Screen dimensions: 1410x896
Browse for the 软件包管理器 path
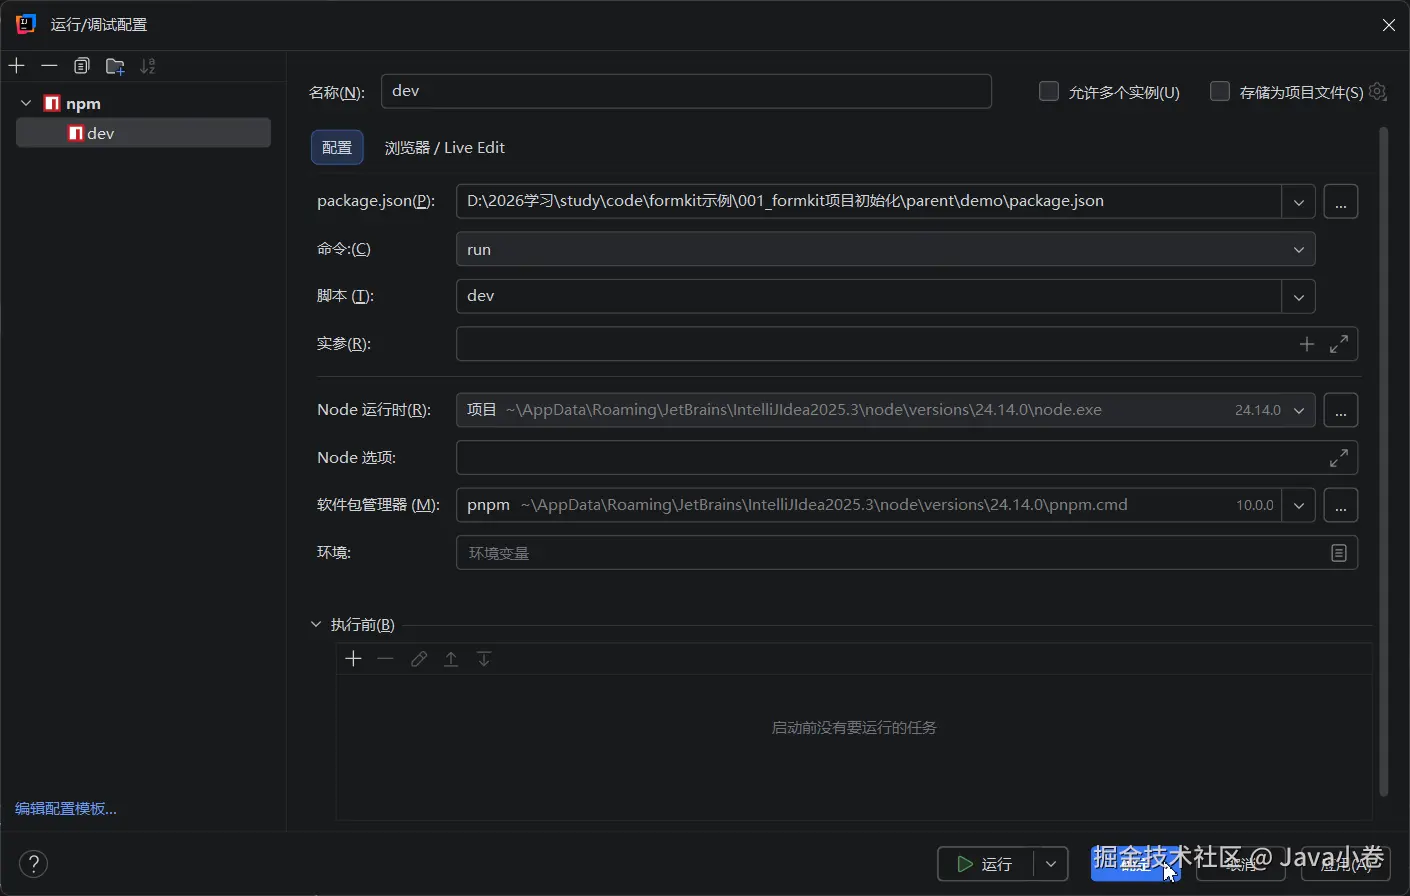point(1341,505)
